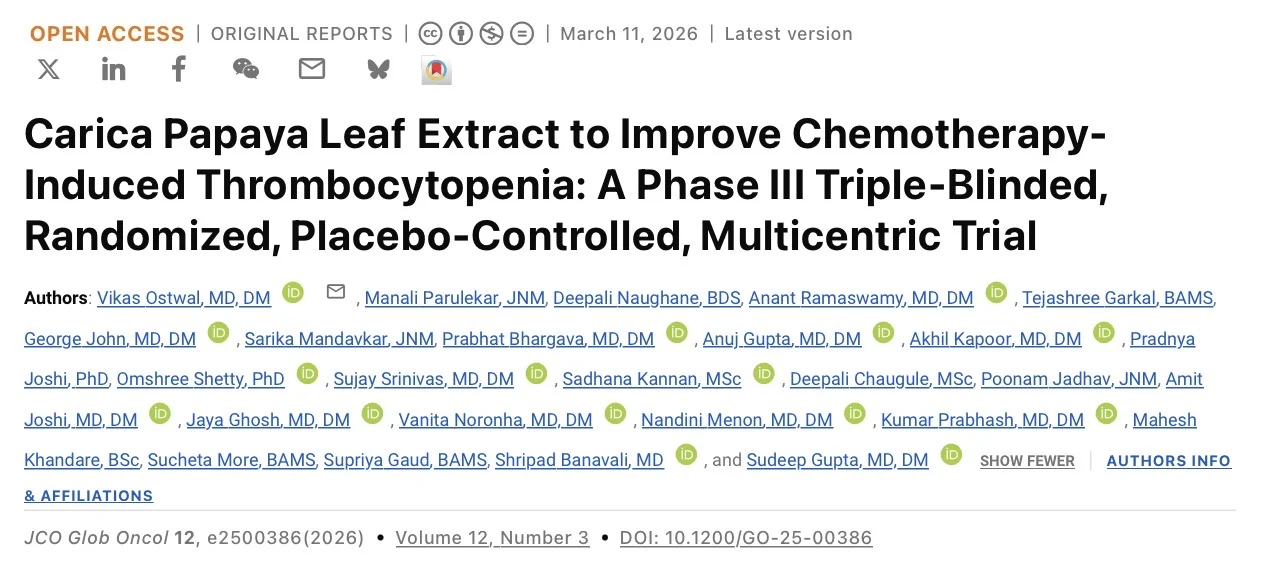Expand Authors Info & Affiliations
Viewport: 1271px width, 565px height.
pyautogui.click(x=1168, y=461)
